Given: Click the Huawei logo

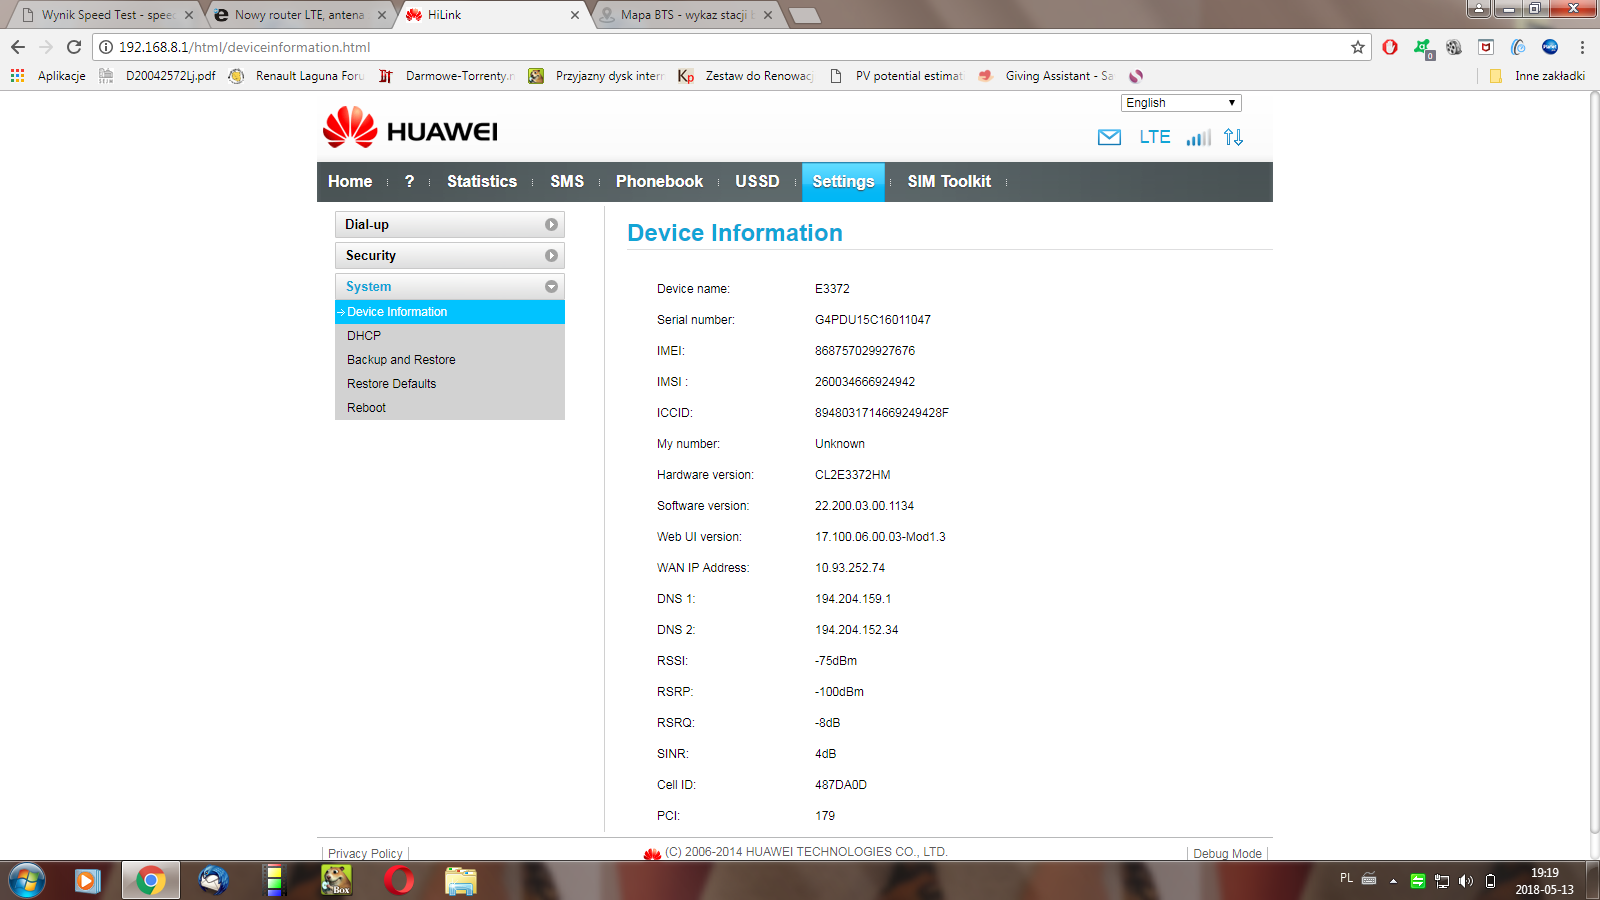Looking at the screenshot, I should tap(410, 129).
